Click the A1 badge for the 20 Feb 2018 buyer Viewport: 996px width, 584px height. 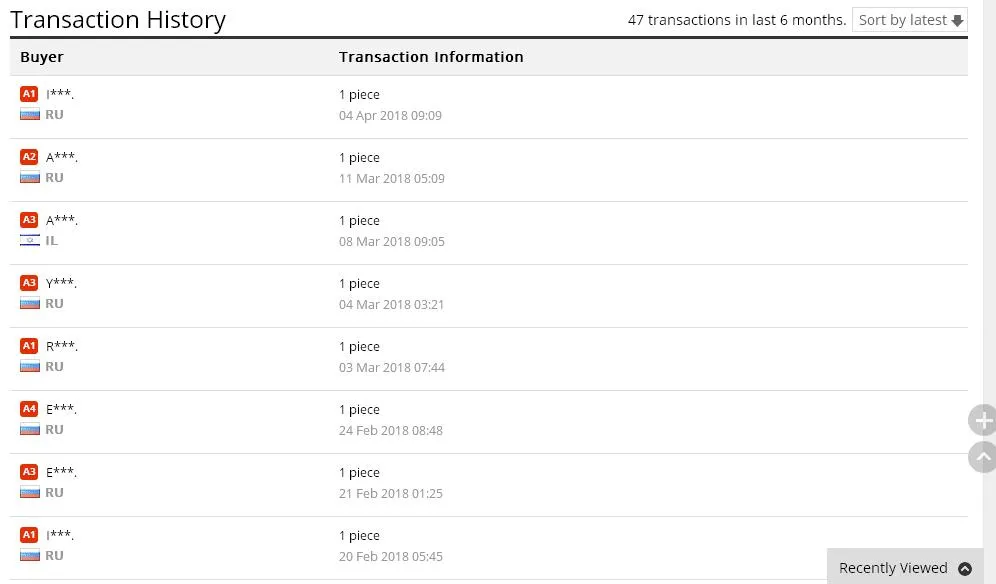click(x=29, y=534)
